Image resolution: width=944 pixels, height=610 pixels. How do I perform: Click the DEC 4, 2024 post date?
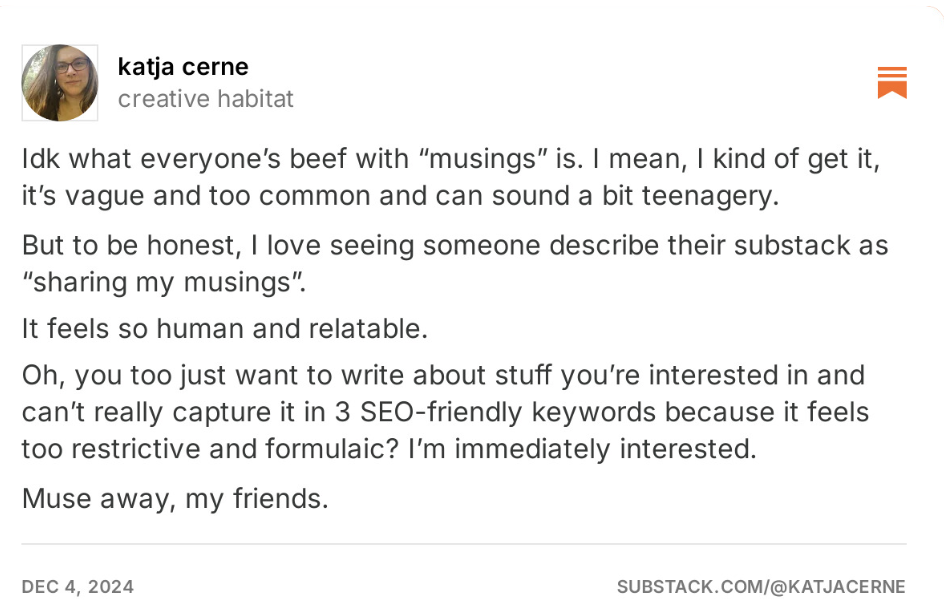pos(78,587)
